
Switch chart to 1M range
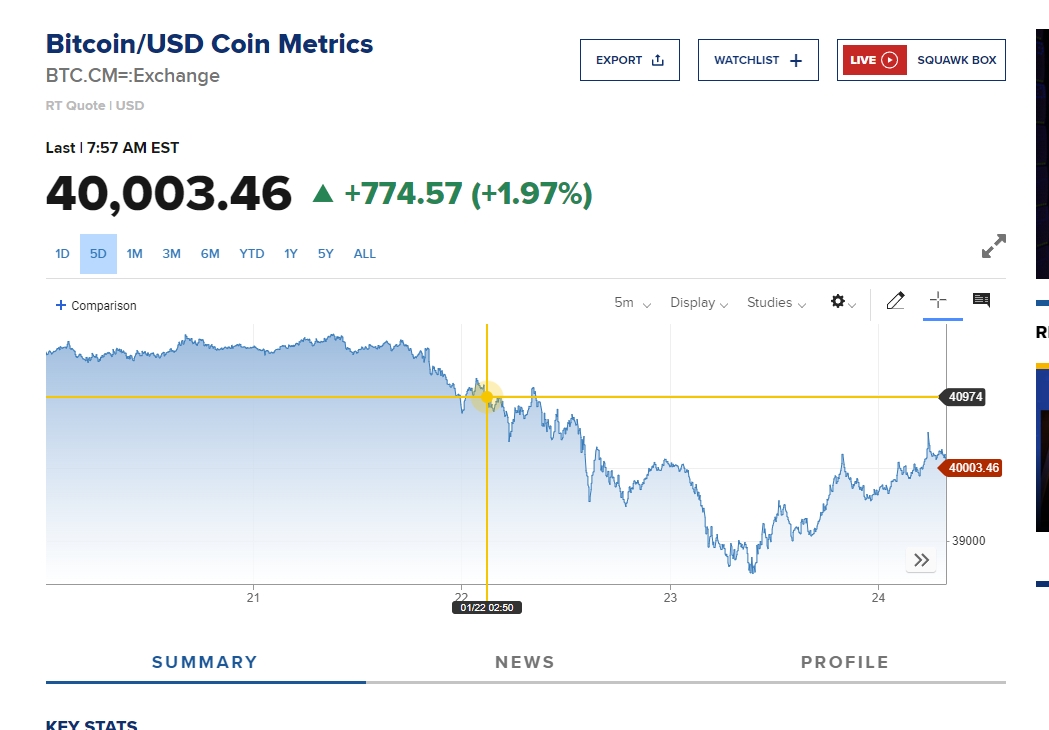tap(135, 254)
